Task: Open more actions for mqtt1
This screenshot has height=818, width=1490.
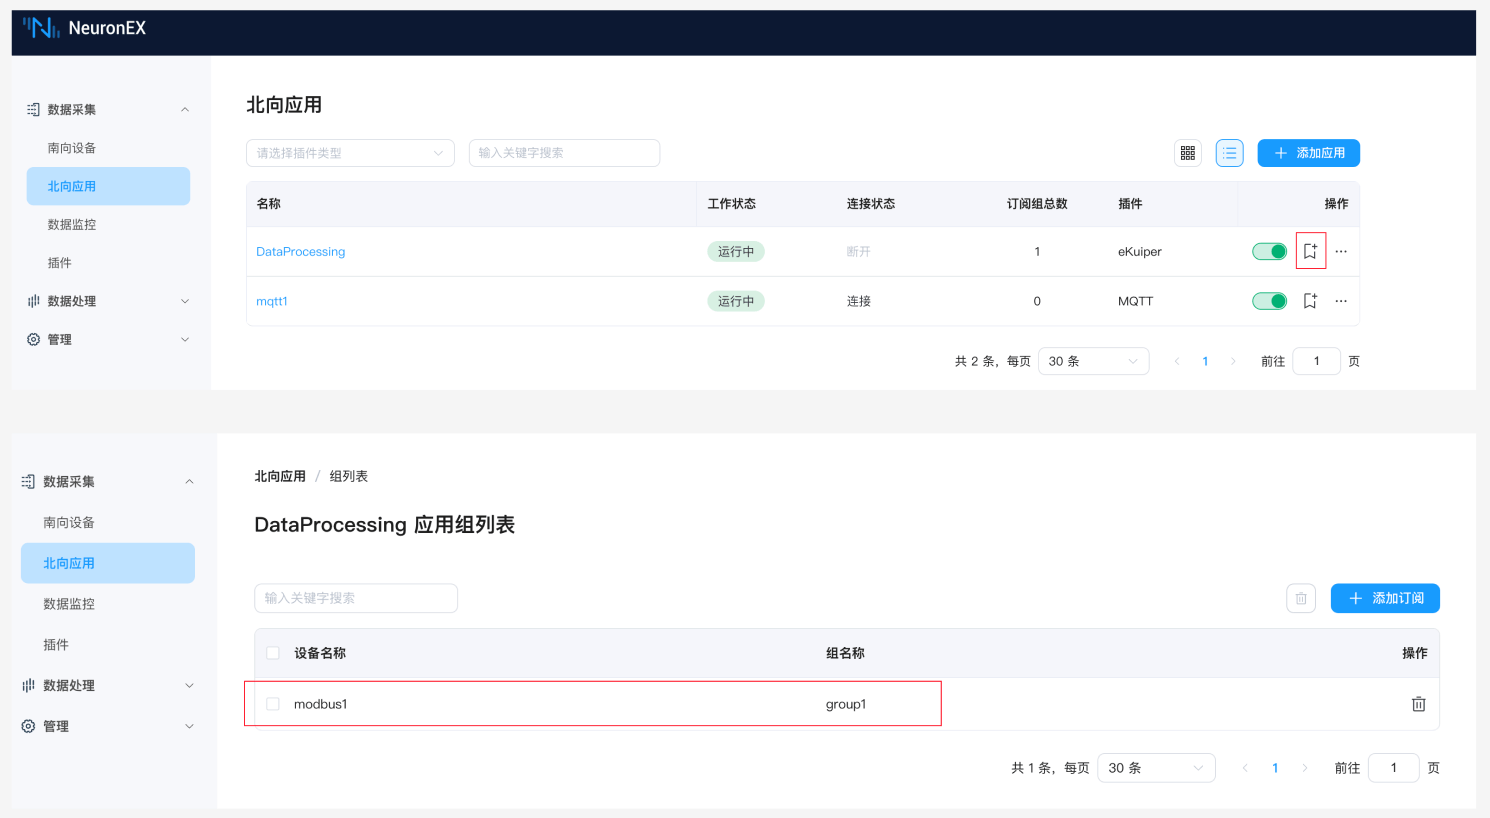Action: 1341,301
